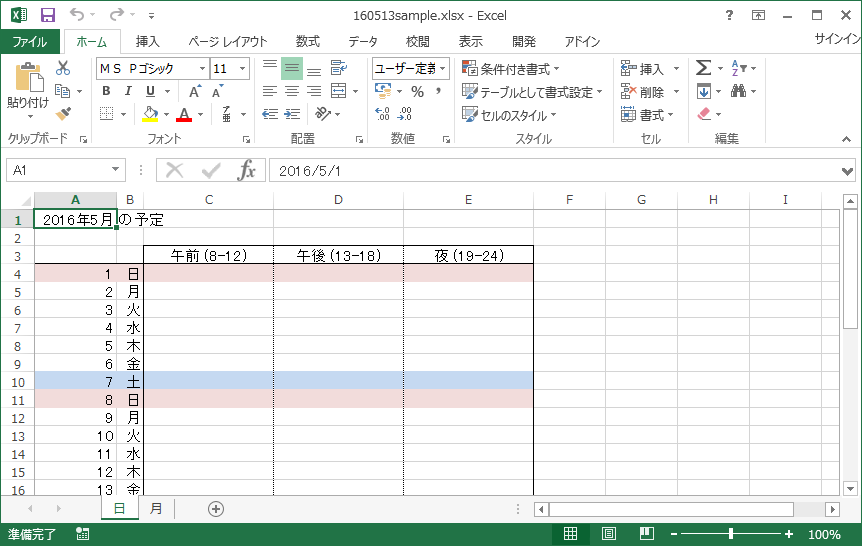
Task: Toggle bold formatting
Action: point(106,91)
